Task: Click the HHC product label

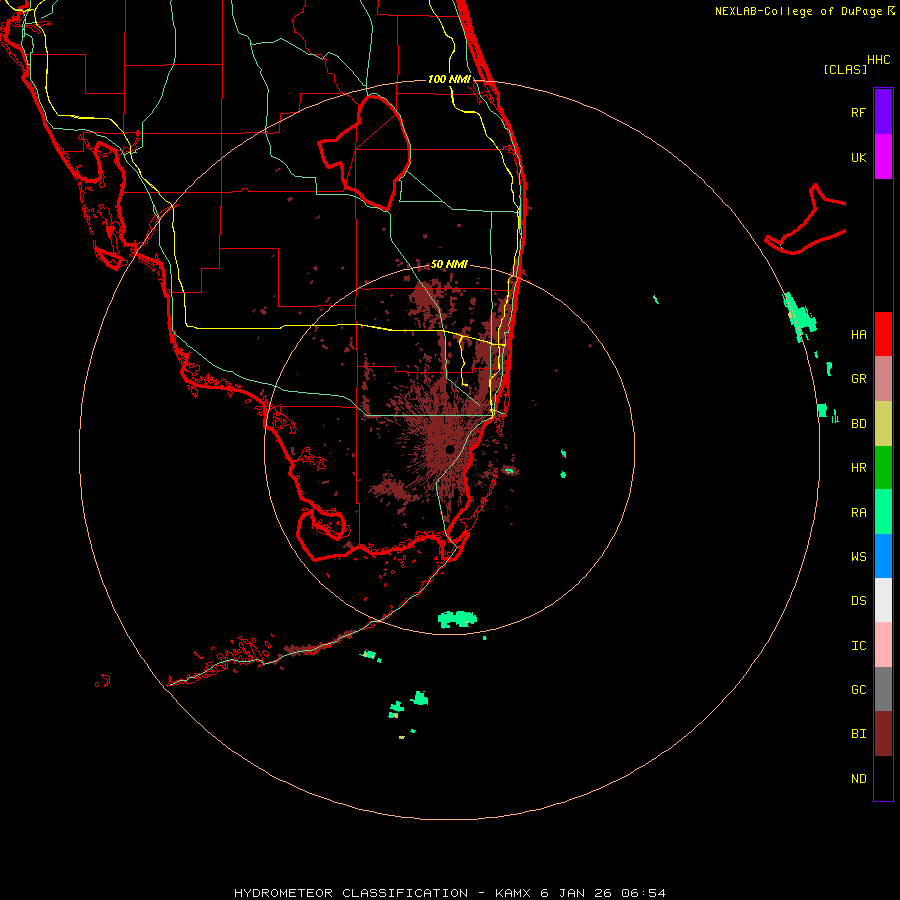Action: tap(878, 60)
